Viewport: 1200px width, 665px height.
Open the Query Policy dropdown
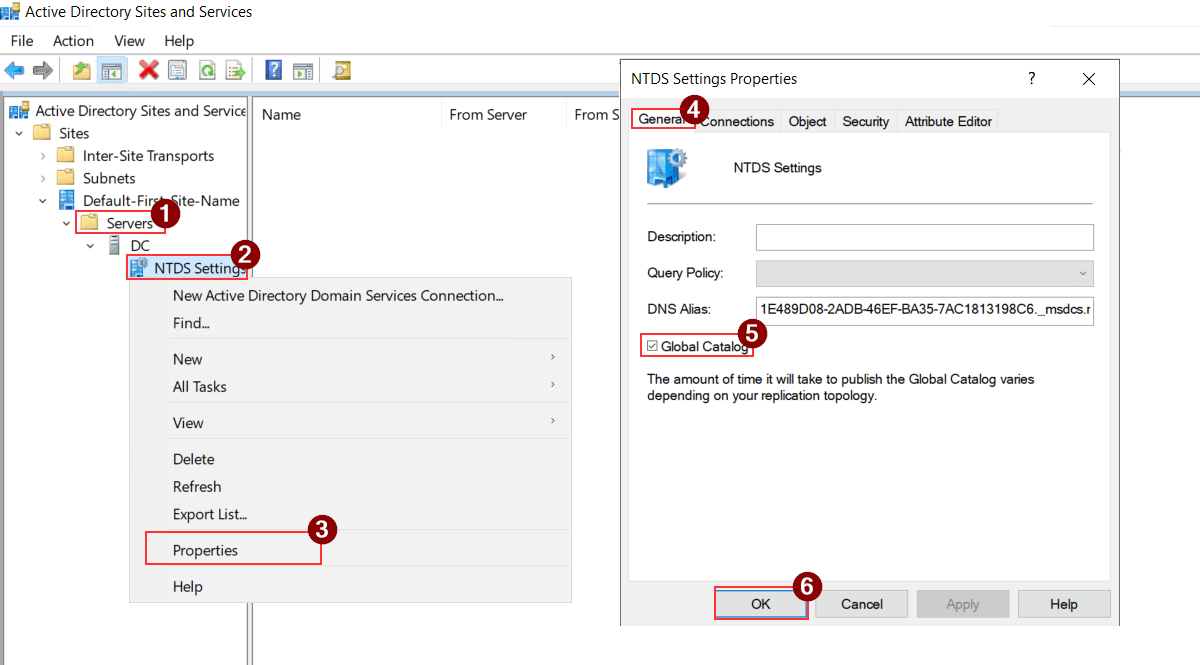click(1083, 273)
